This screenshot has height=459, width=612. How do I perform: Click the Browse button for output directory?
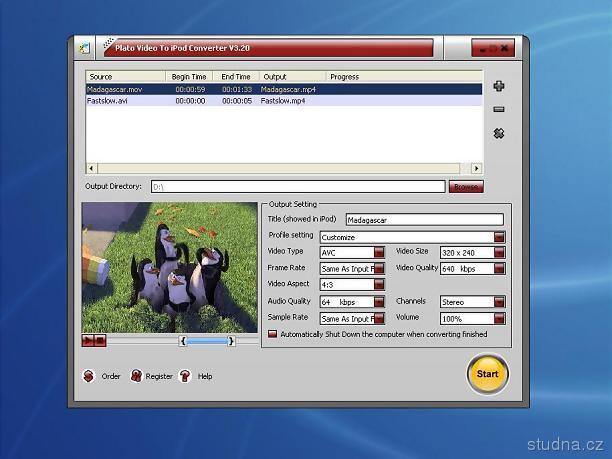pos(466,186)
